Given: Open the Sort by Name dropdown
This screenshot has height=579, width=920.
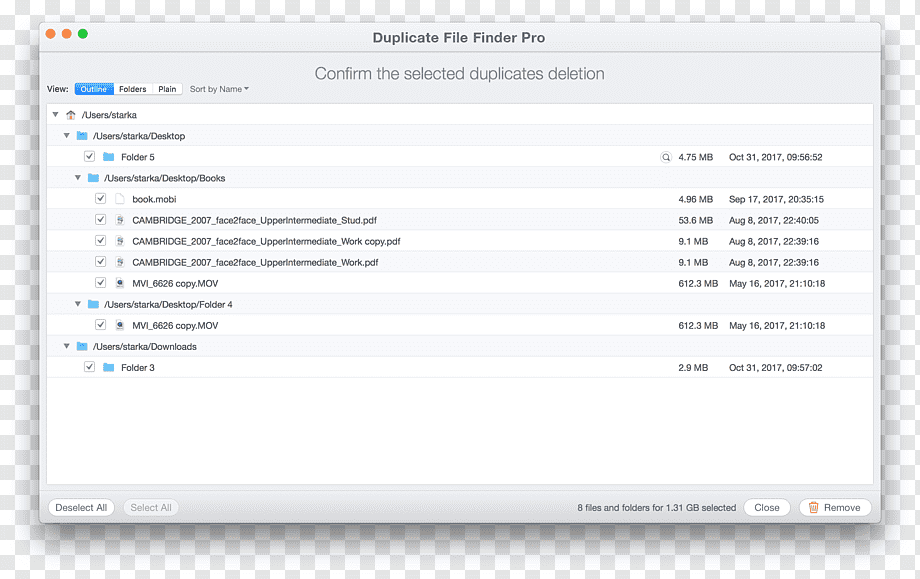Looking at the screenshot, I should pos(219,89).
